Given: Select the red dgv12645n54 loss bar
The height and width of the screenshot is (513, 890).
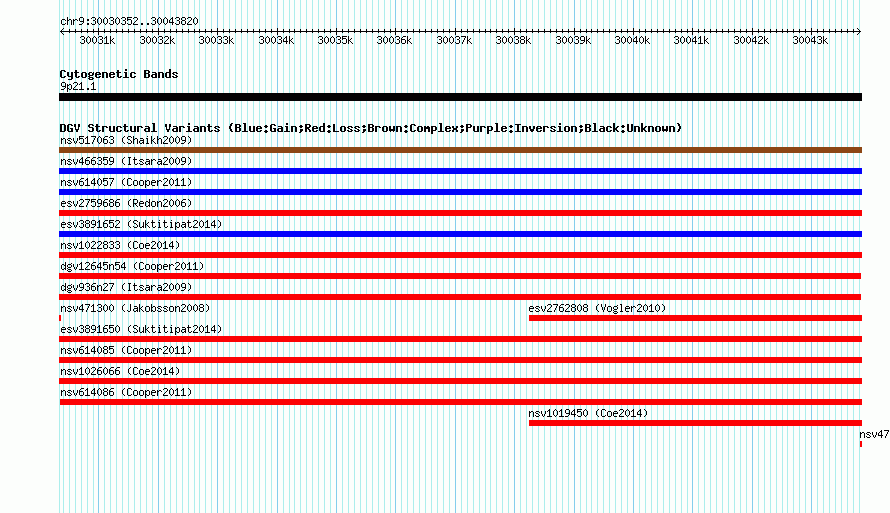Looking at the screenshot, I should click(x=460, y=276).
